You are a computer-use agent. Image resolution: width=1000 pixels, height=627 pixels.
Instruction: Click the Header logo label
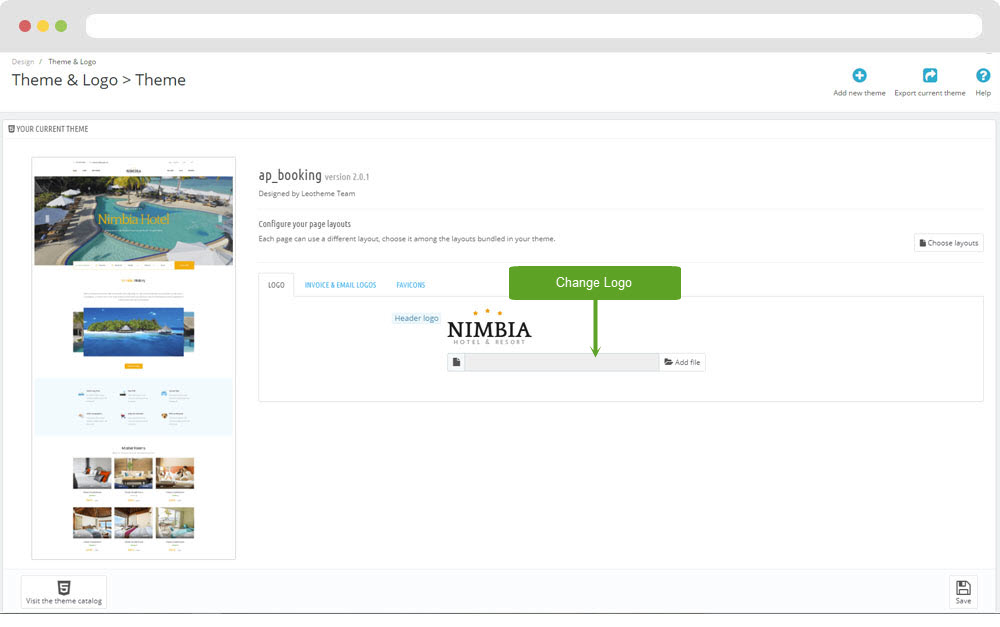click(416, 318)
